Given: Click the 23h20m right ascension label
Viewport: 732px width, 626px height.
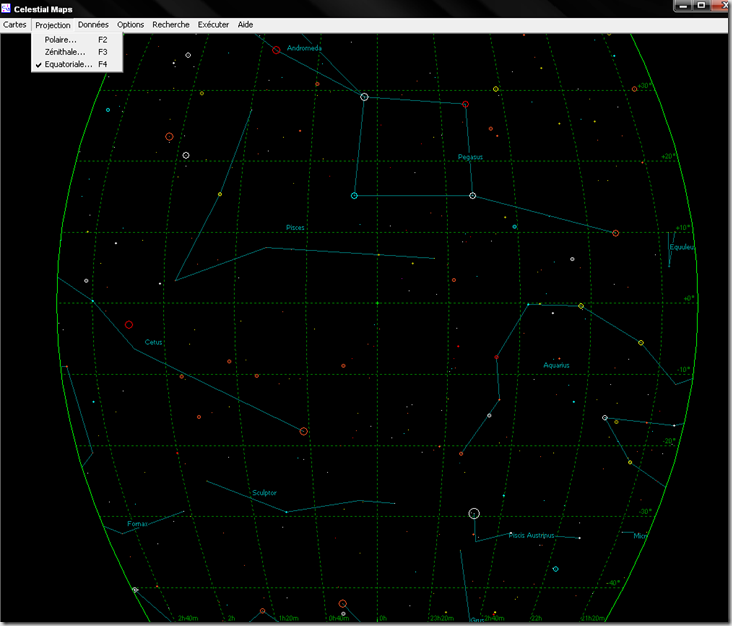Looking at the screenshot, I should tap(442, 618).
